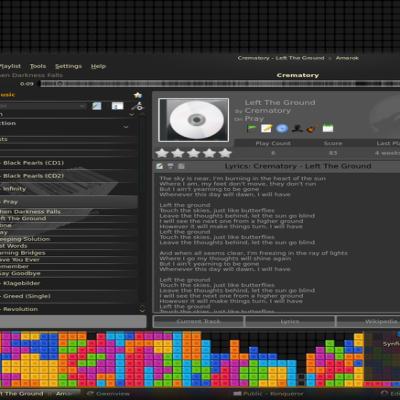Click the seek slider knob near 0:09

pos(60,83)
